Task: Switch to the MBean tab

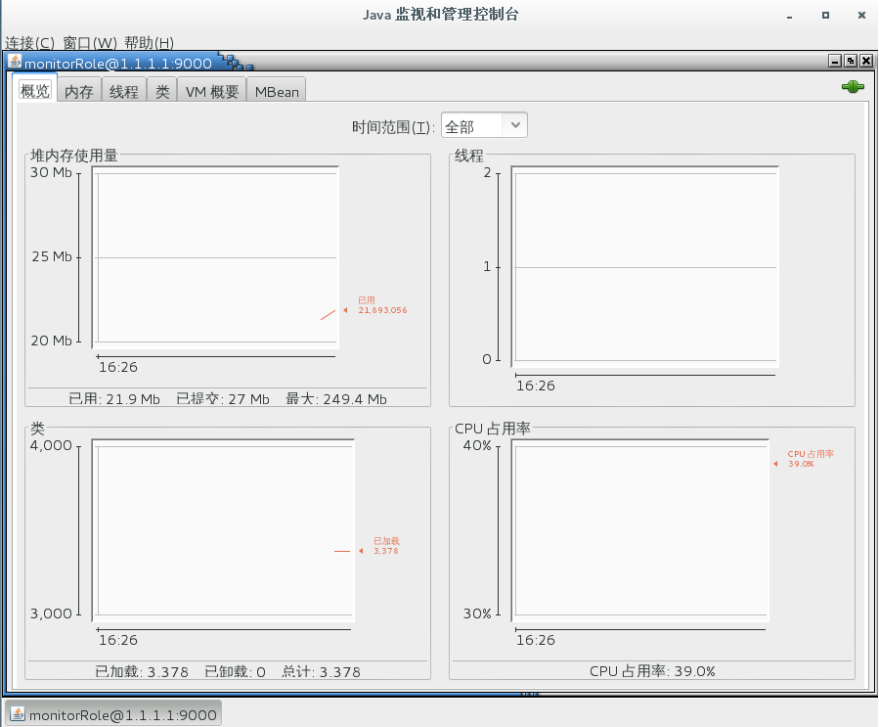Action: (x=276, y=91)
